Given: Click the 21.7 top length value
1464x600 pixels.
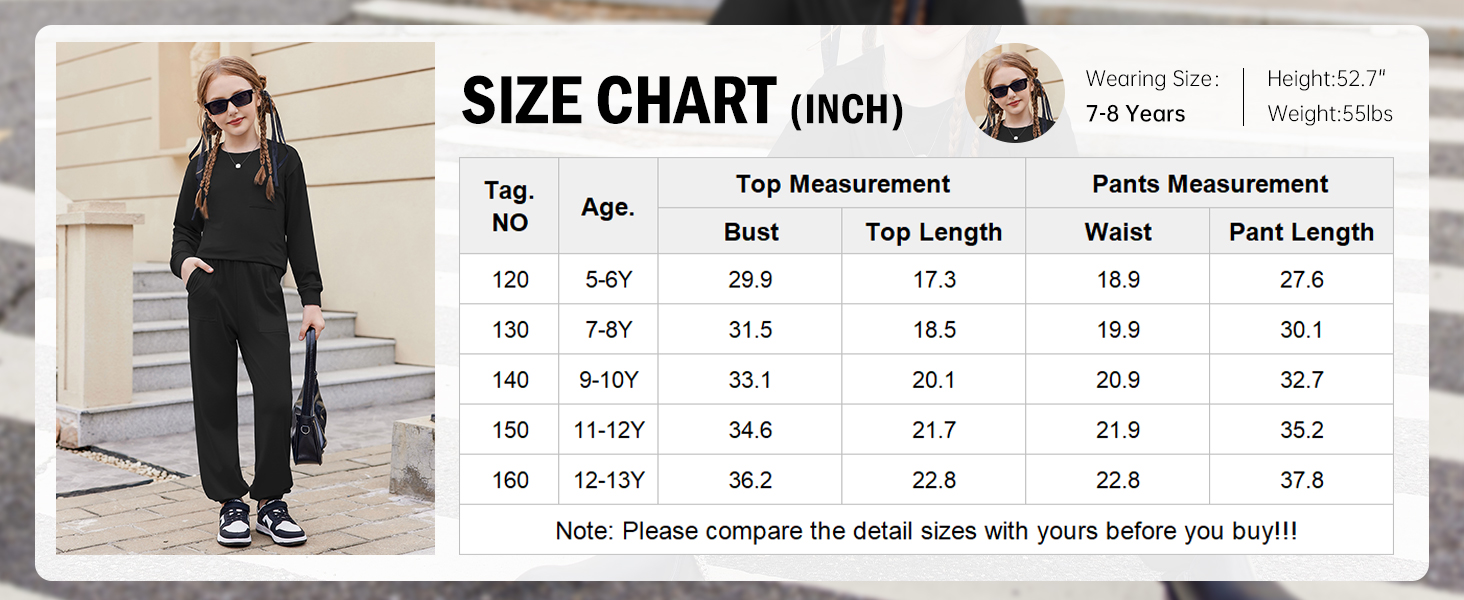Looking at the screenshot, I should click(x=933, y=430).
